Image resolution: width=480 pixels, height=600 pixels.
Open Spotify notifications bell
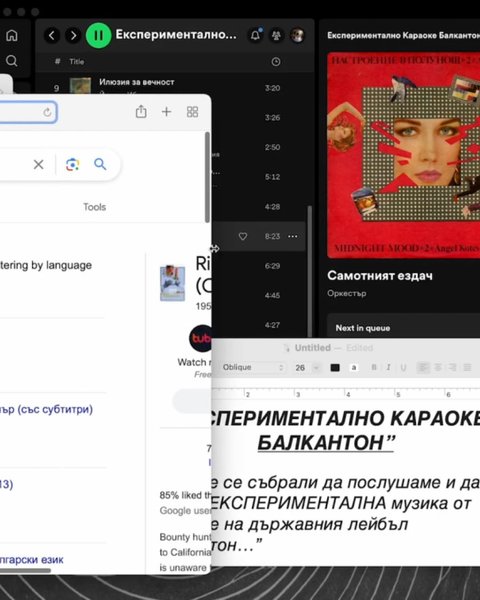pos(255,35)
